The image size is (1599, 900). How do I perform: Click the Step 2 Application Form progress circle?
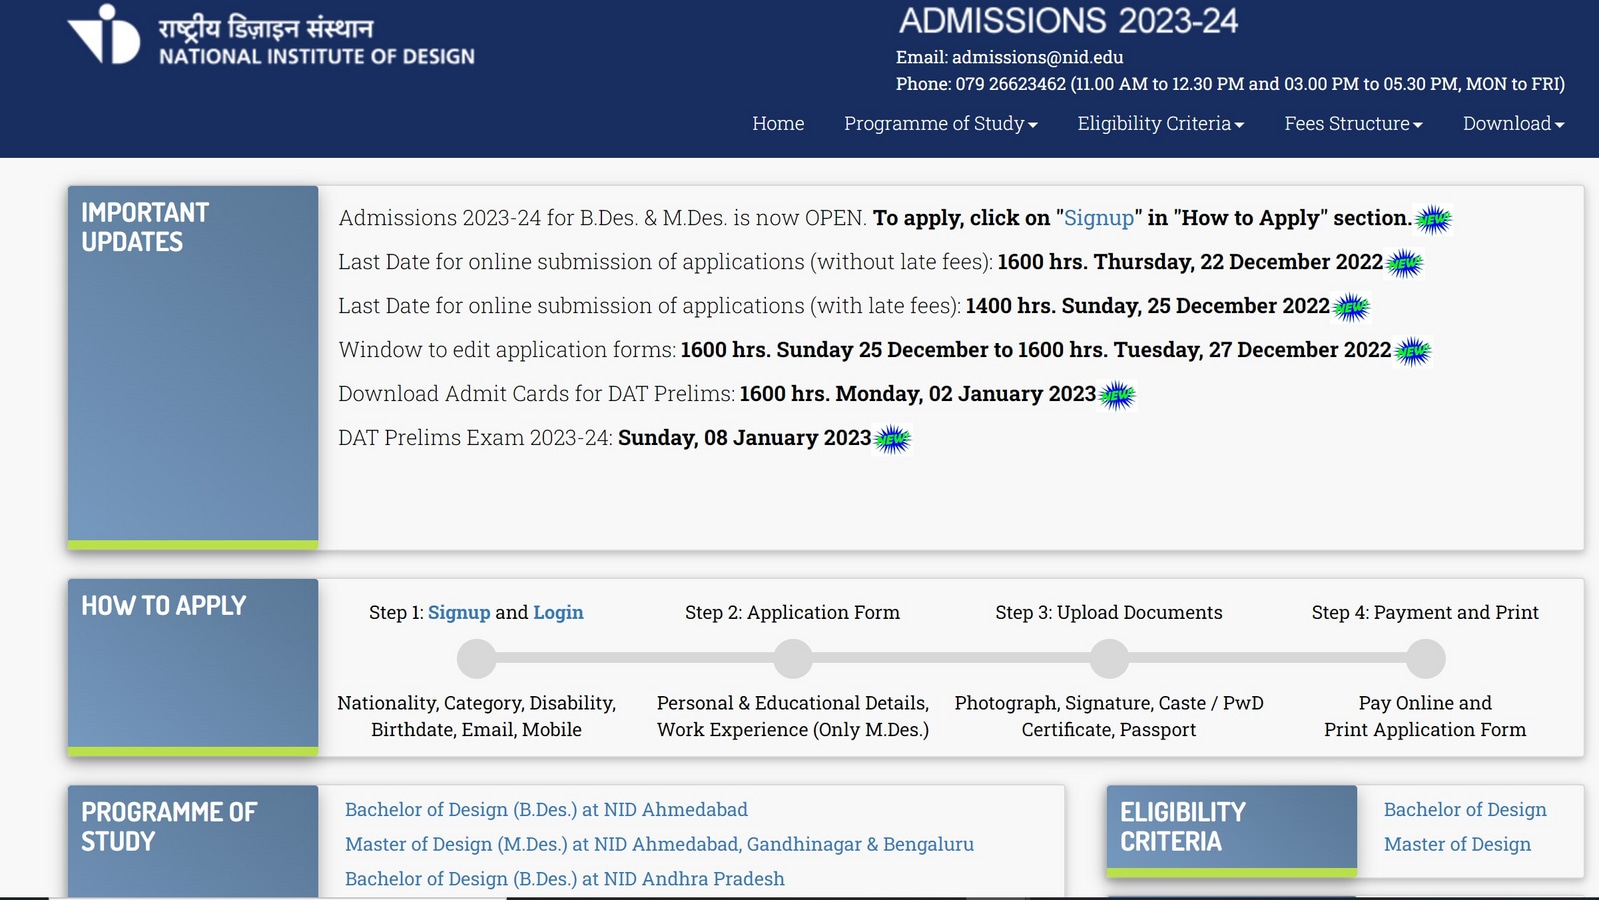click(793, 659)
